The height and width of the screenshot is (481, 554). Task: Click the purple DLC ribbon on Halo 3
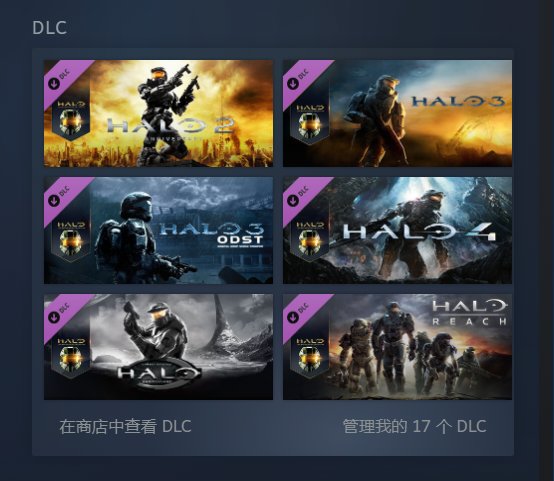(303, 78)
